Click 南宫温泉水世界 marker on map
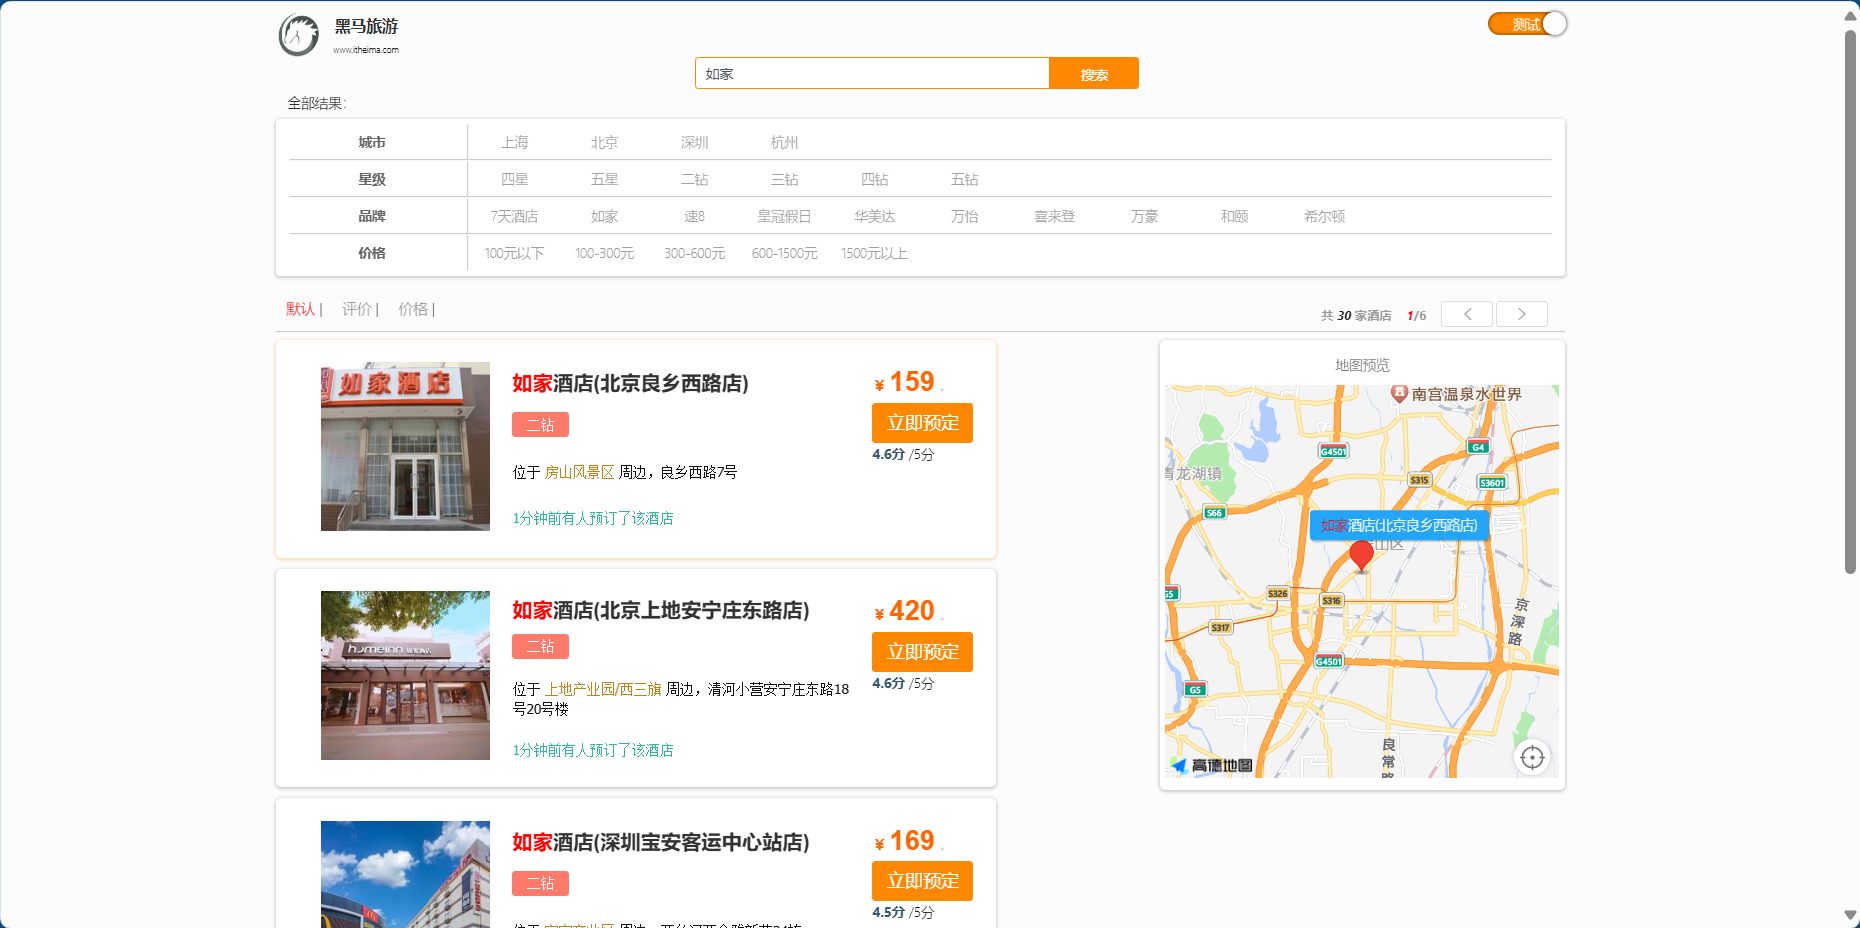1860x928 pixels. 1457,394
